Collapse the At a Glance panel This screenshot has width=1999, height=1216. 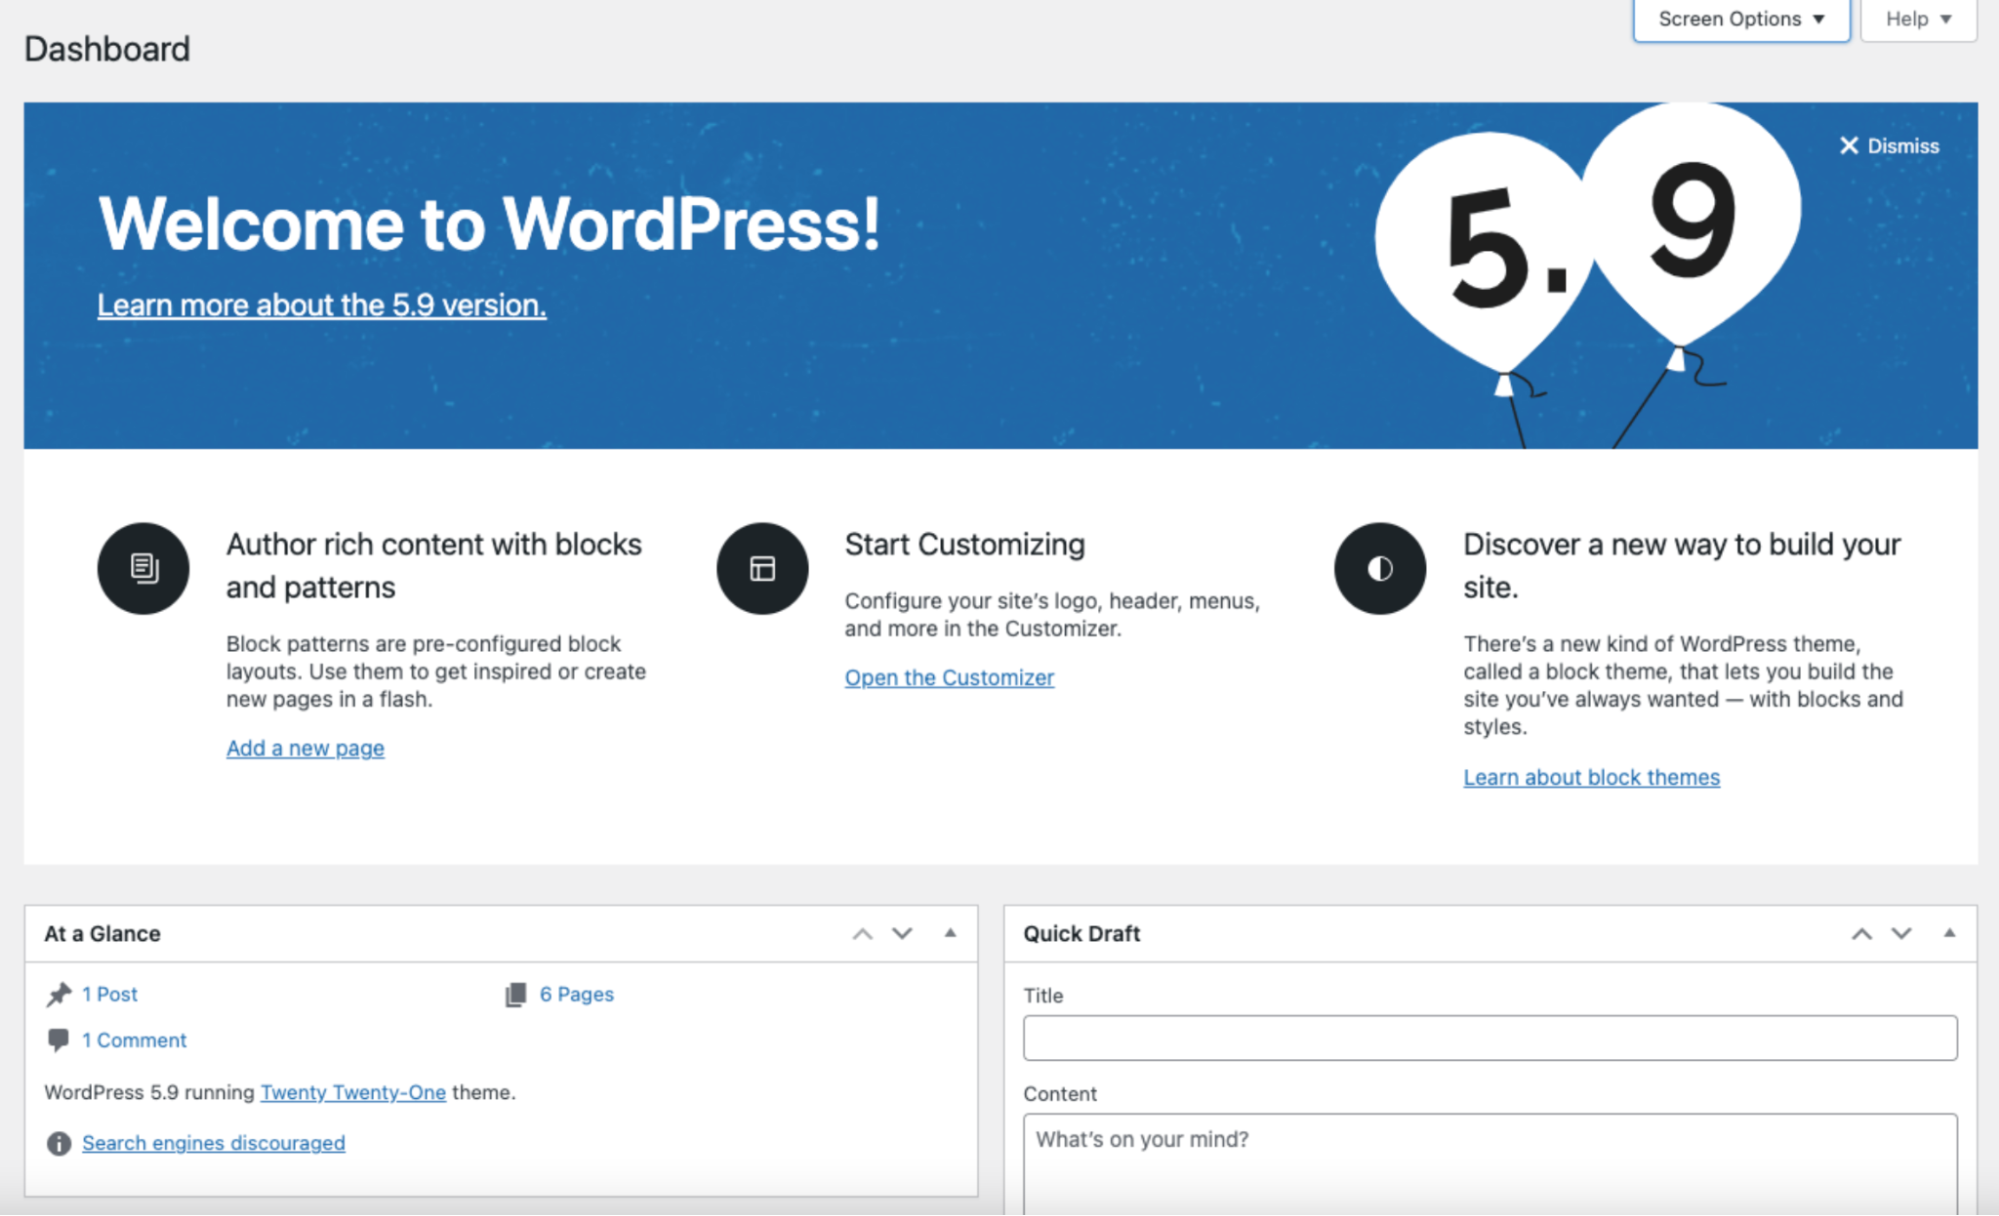[x=950, y=933]
